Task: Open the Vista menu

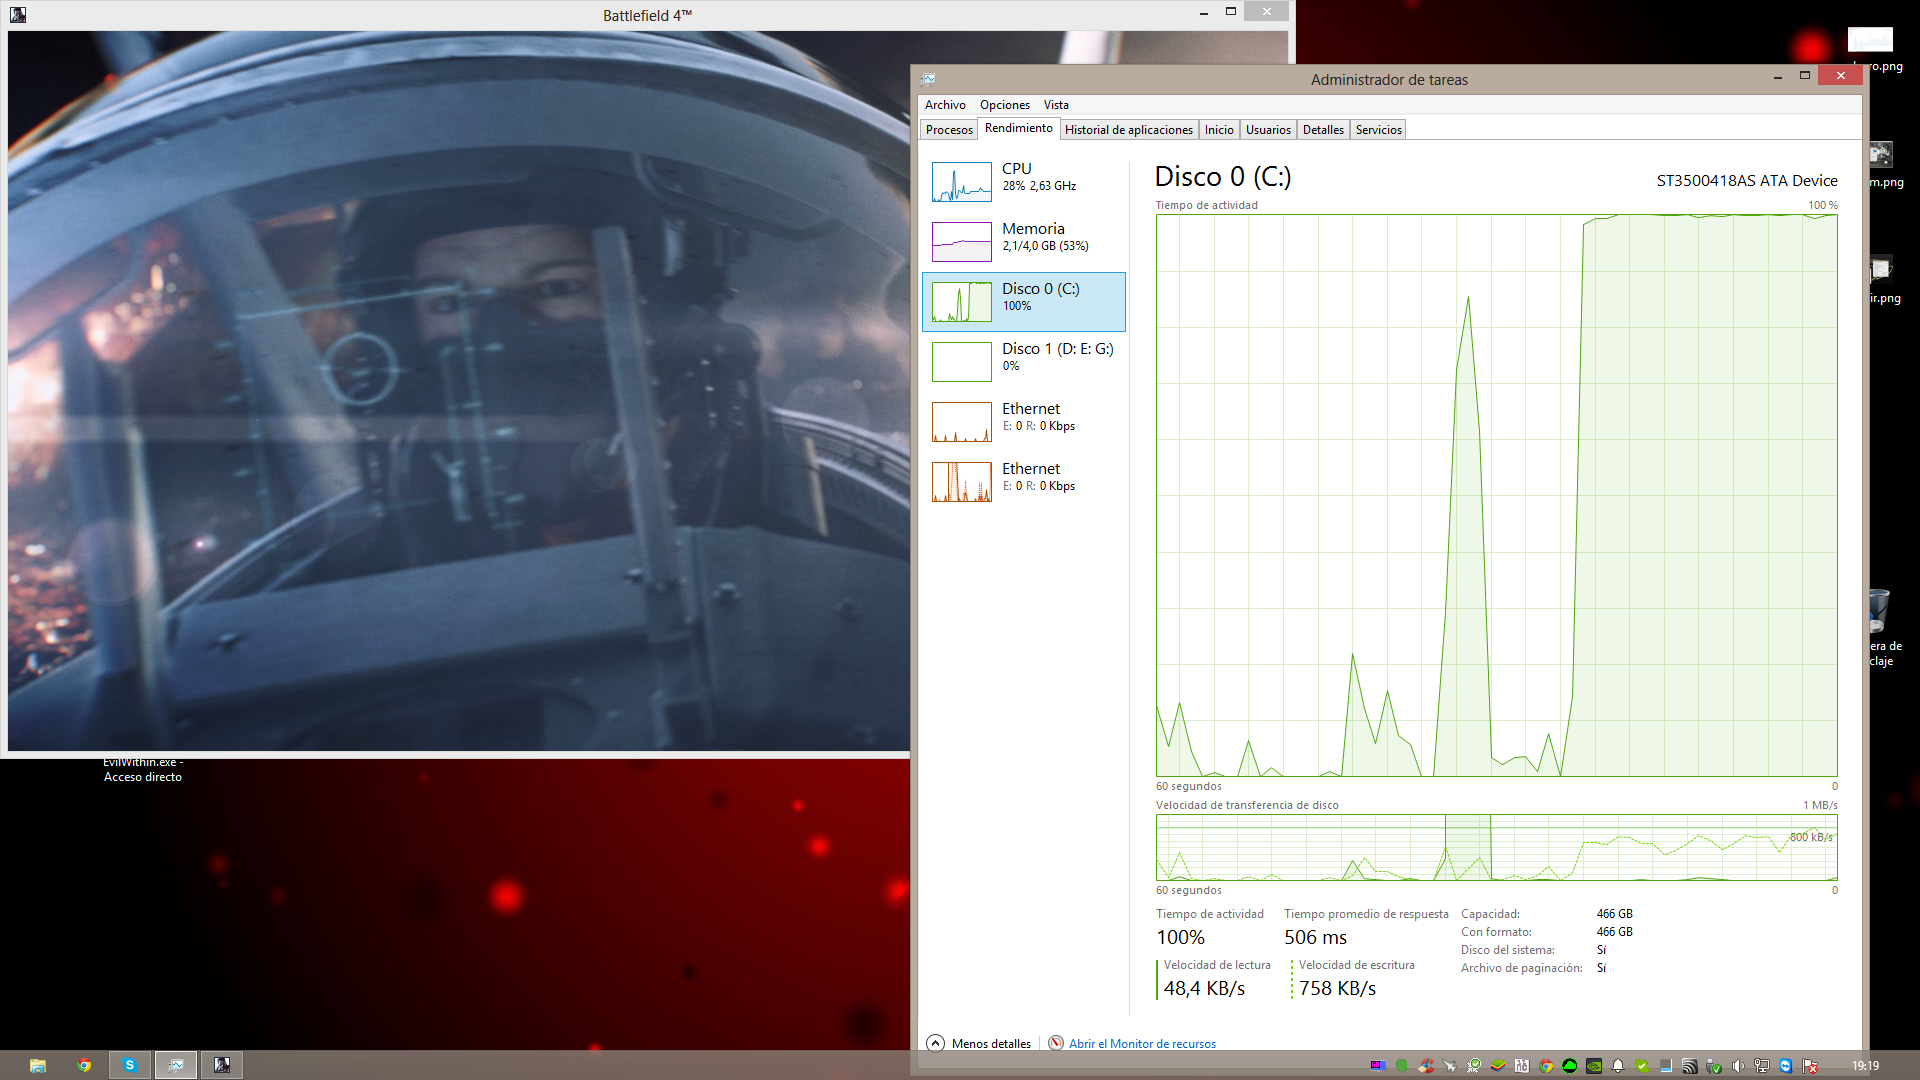Action: tap(1056, 105)
